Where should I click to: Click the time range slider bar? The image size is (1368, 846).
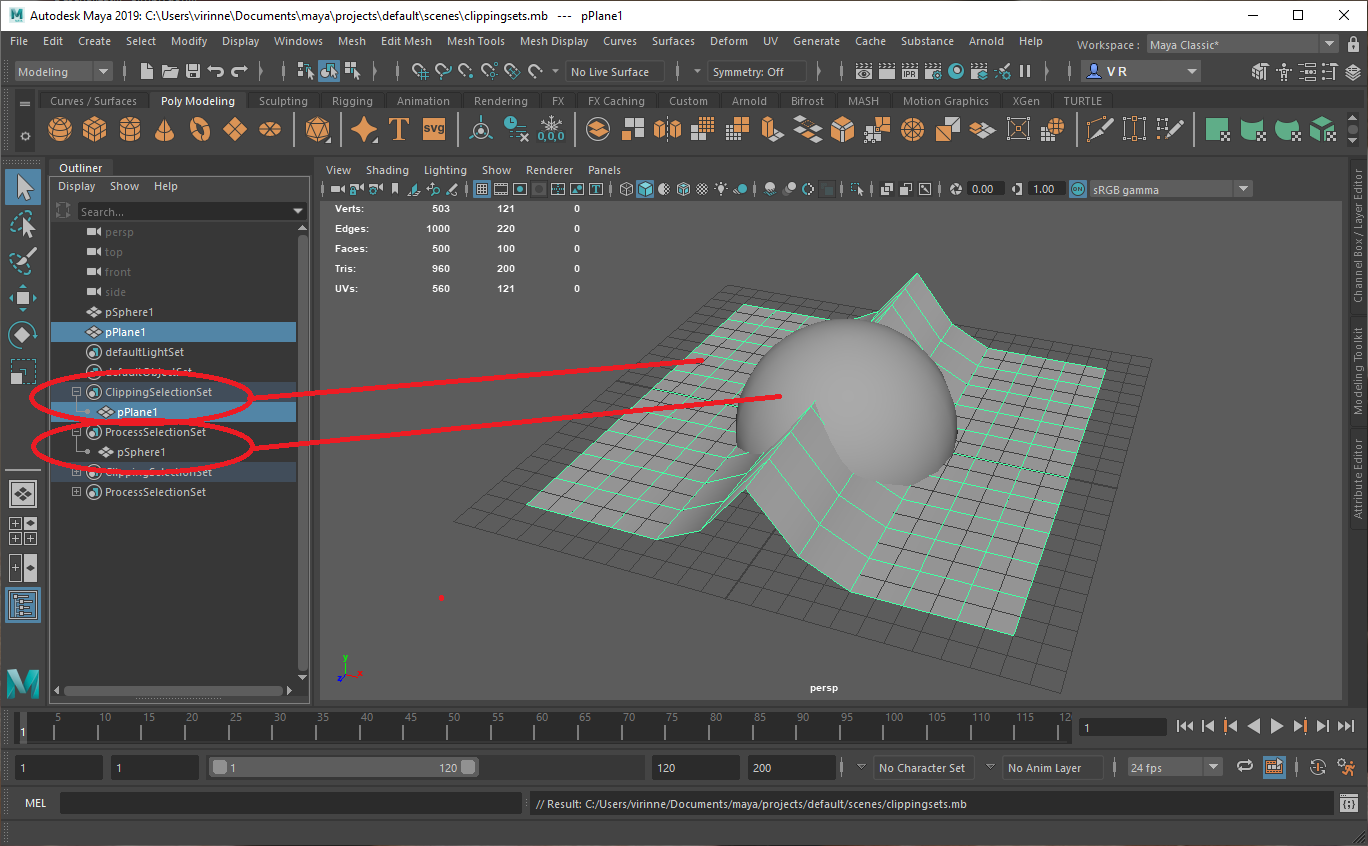[343, 768]
